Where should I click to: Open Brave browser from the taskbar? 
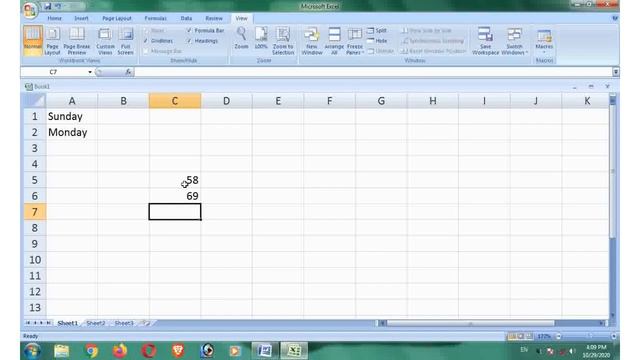[178, 351]
